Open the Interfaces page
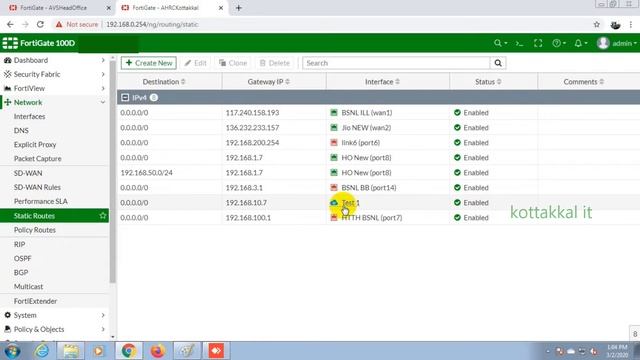Screen dimensions: 640x360 [29, 116]
